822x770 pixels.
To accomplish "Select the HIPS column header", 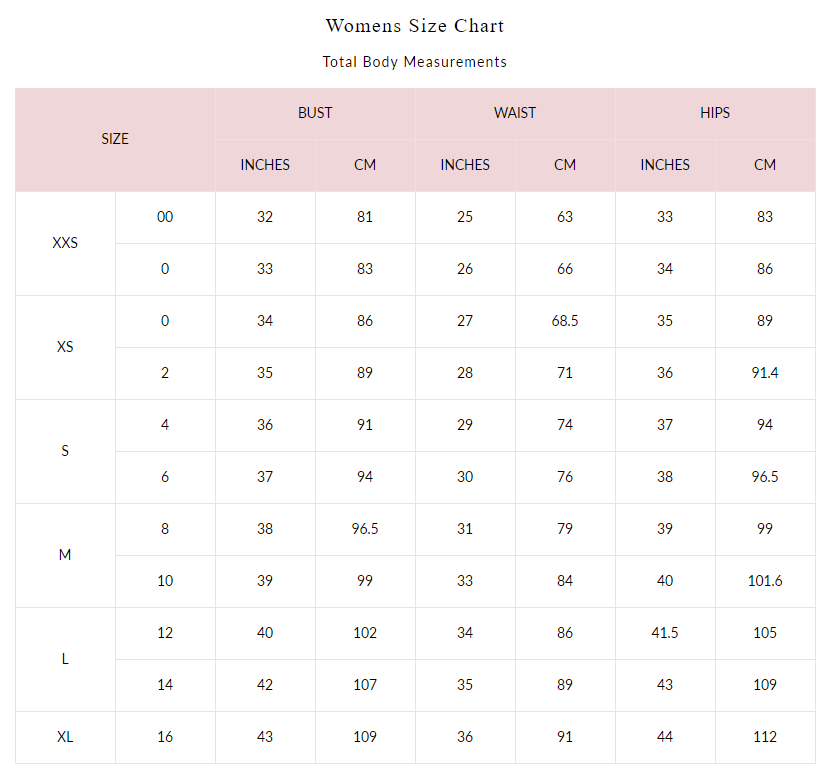I will (715, 113).
